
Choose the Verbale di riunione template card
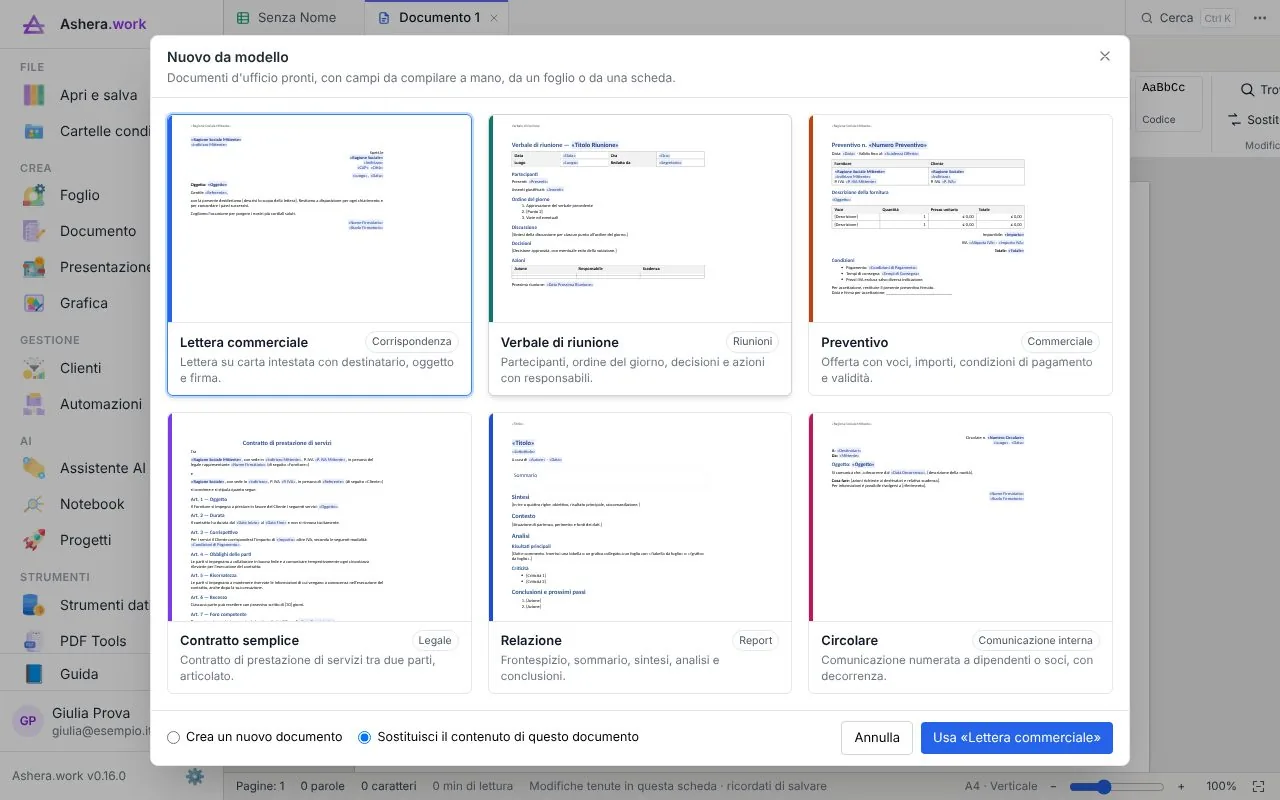coord(640,255)
